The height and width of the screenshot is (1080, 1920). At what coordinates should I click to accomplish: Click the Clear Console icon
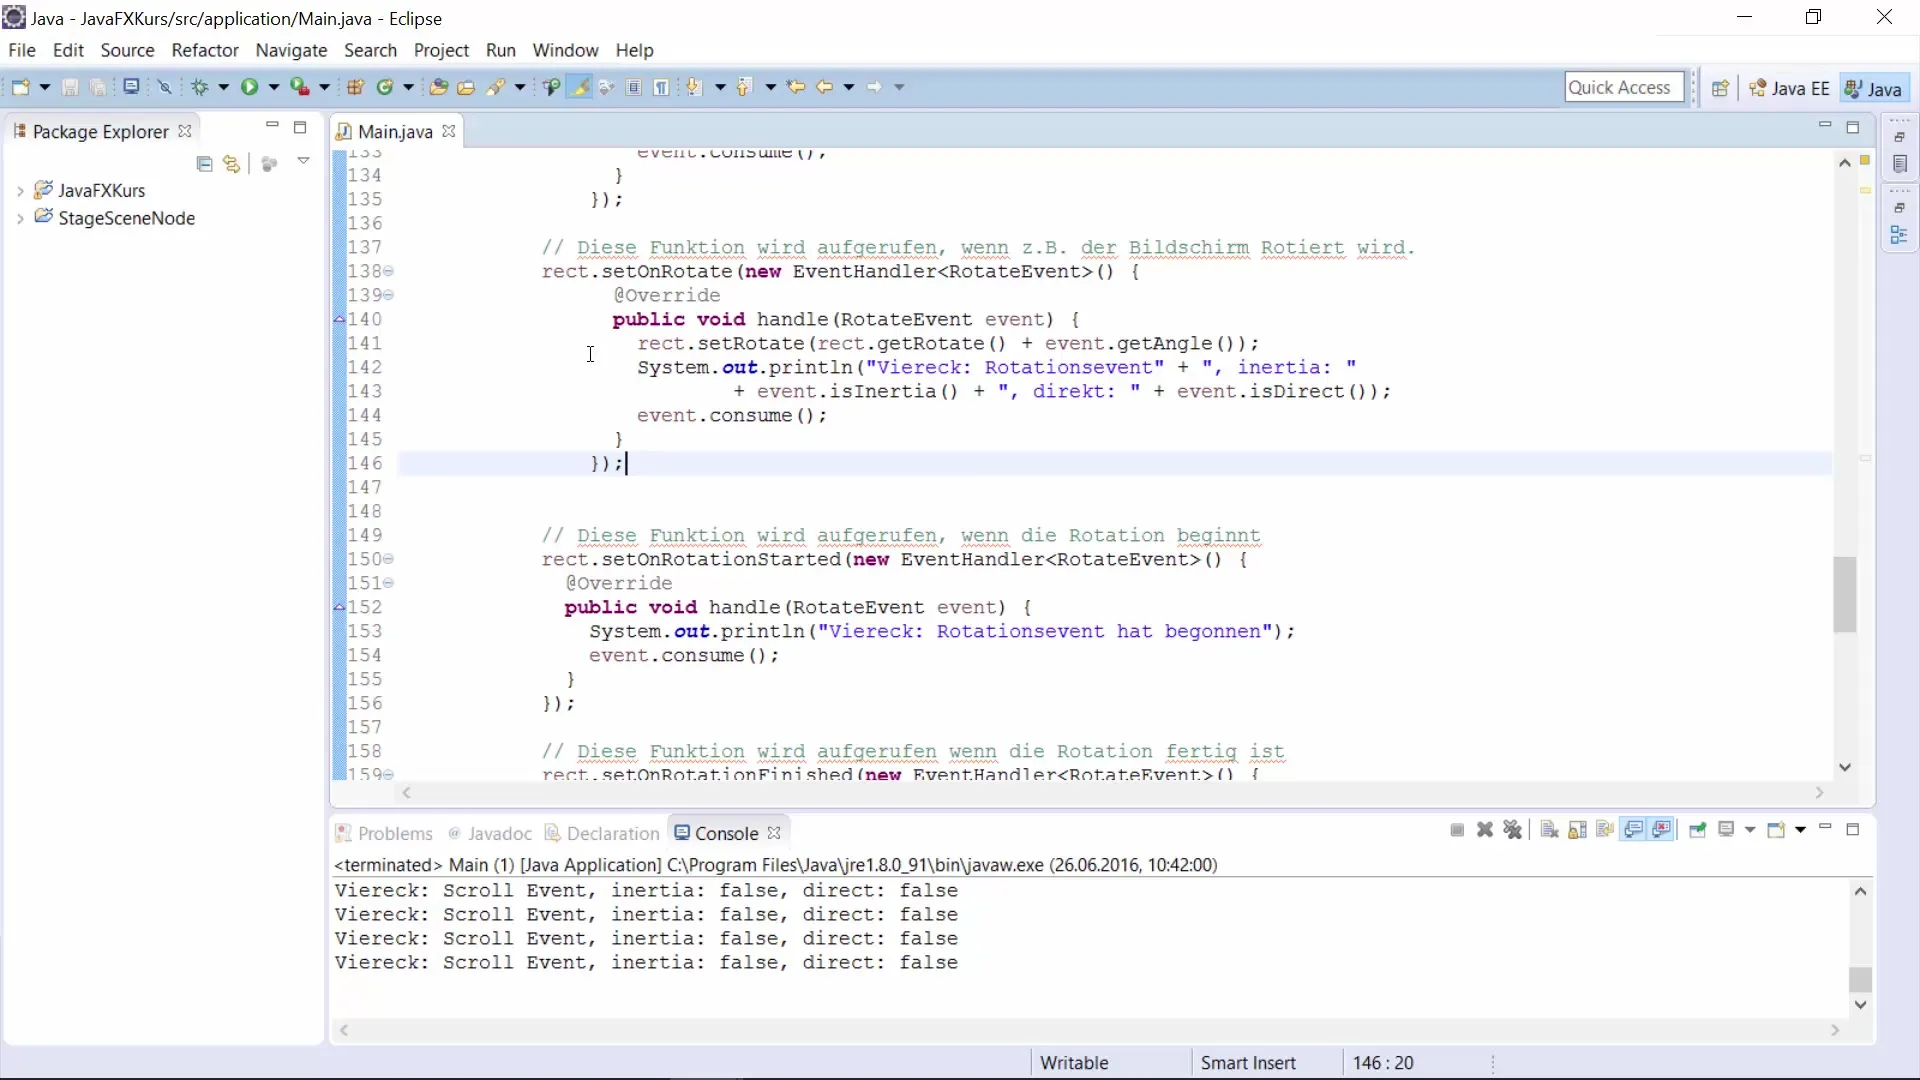pyautogui.click(x=1549, y=830)
